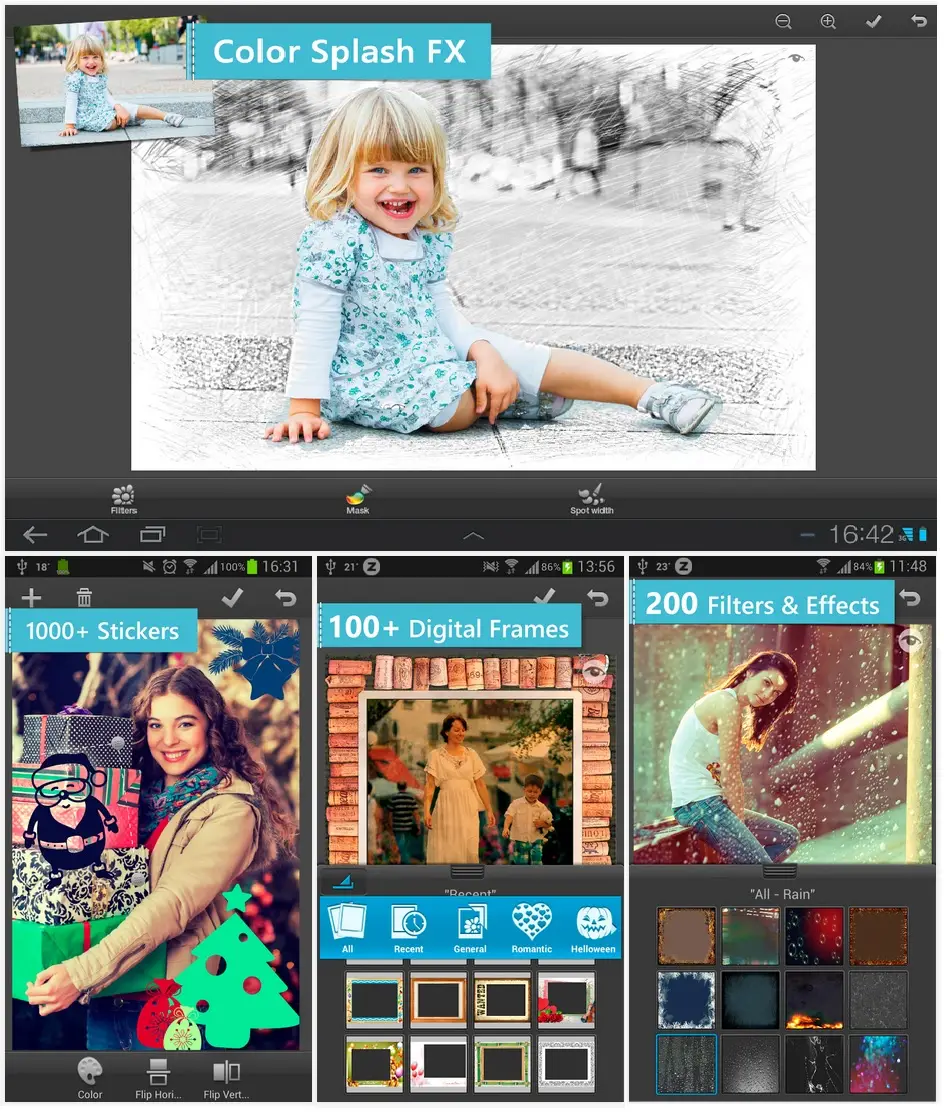Delete the selected sticker with the trash icon

(x=84, y=598)
